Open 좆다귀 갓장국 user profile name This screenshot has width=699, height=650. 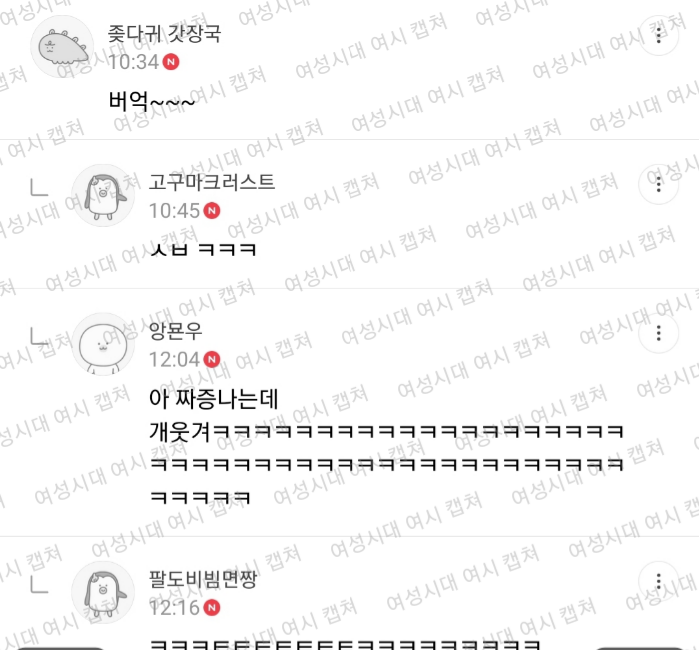164,34
